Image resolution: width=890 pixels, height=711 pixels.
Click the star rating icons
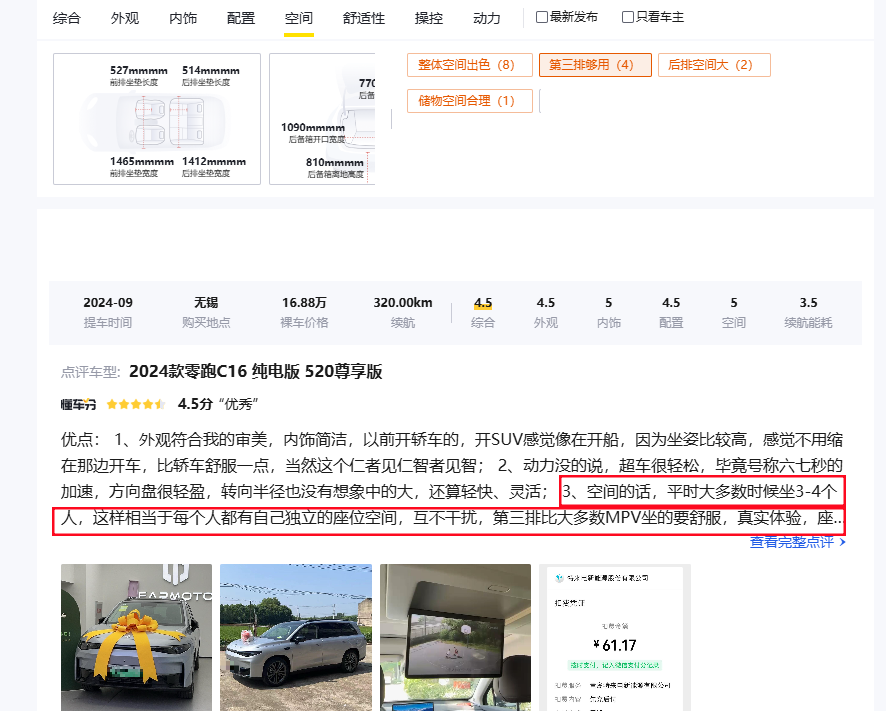[x=136, y=404]
